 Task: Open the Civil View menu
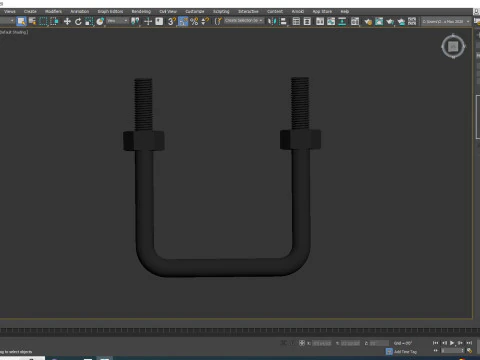click(x=168, y=11)
